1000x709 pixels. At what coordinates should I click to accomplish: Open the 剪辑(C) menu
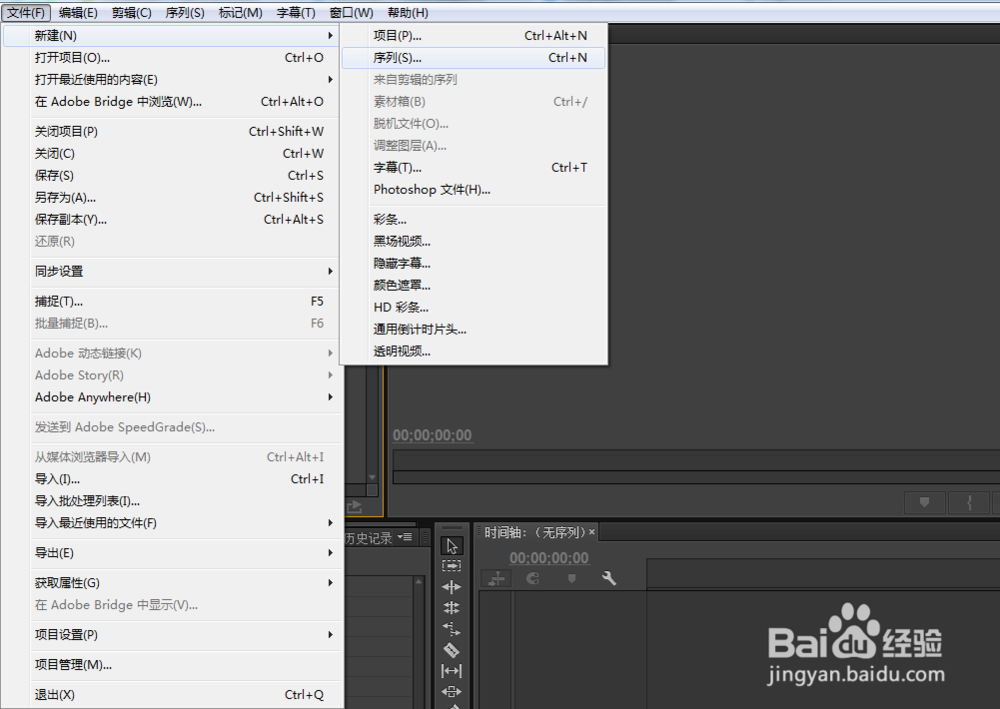coord(131,13)
